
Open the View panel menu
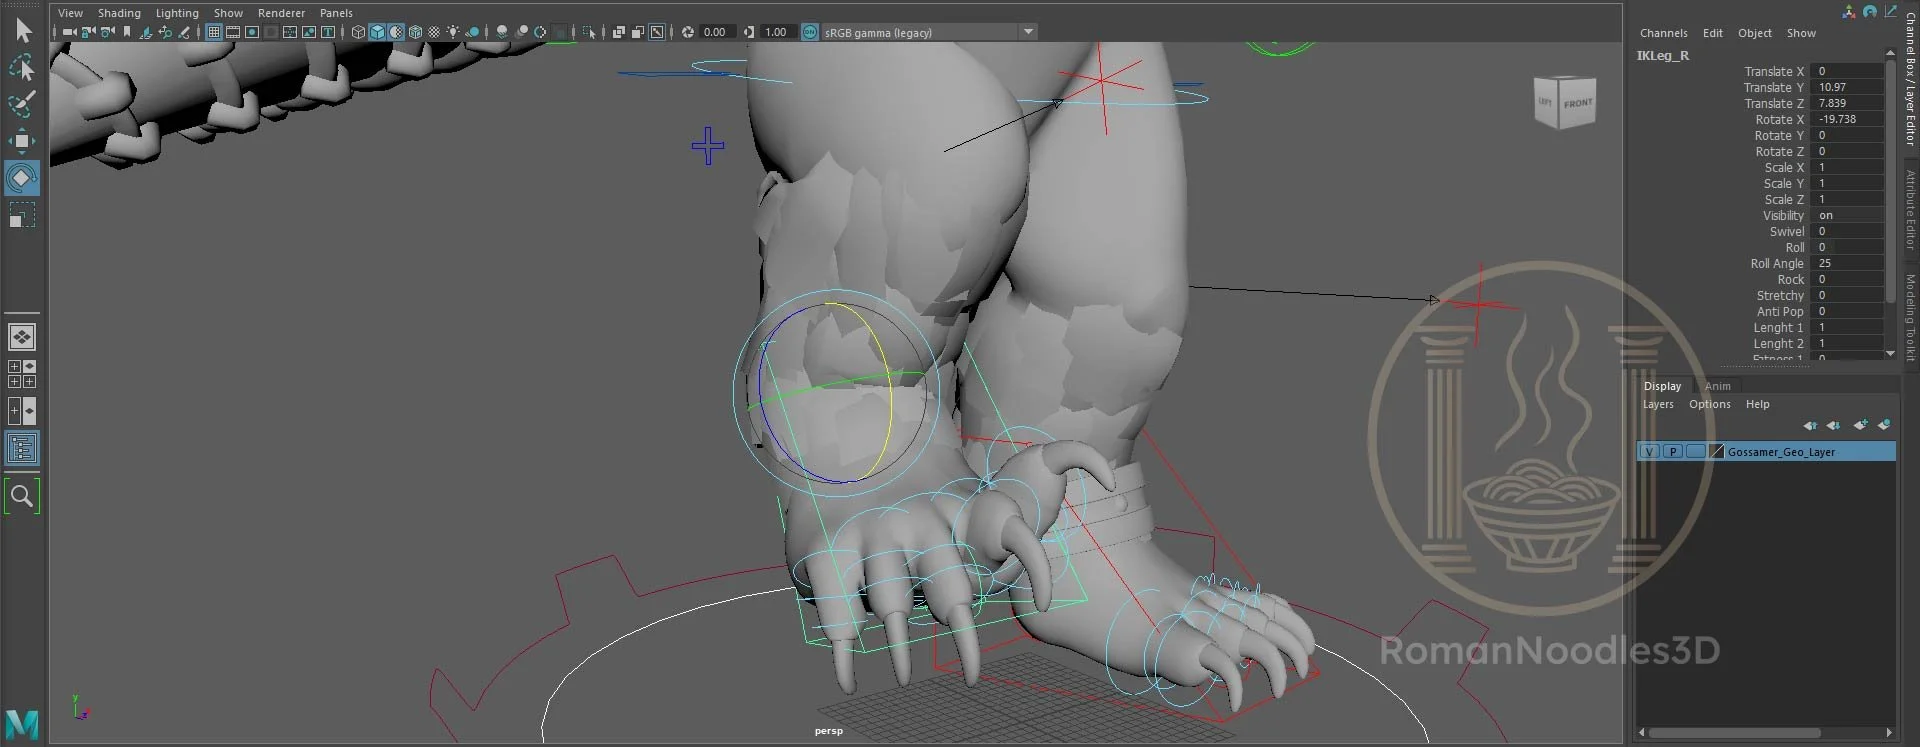pyautogui.click(x=70, y=13)
